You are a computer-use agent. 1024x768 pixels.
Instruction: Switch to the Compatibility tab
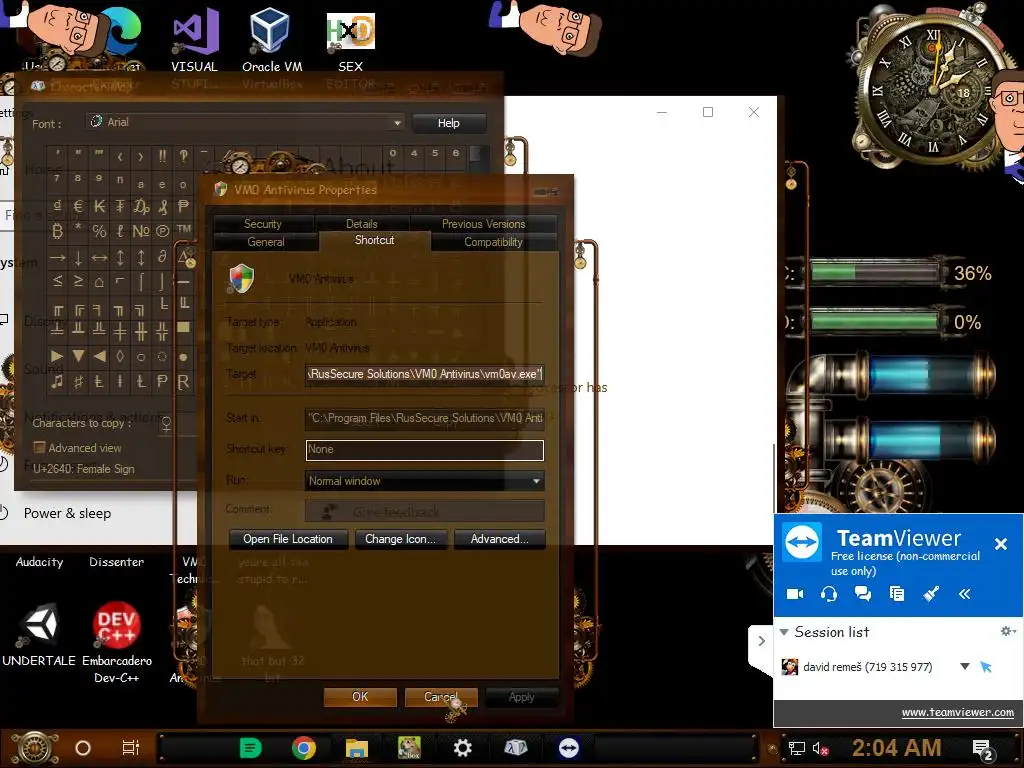[493, 242]
